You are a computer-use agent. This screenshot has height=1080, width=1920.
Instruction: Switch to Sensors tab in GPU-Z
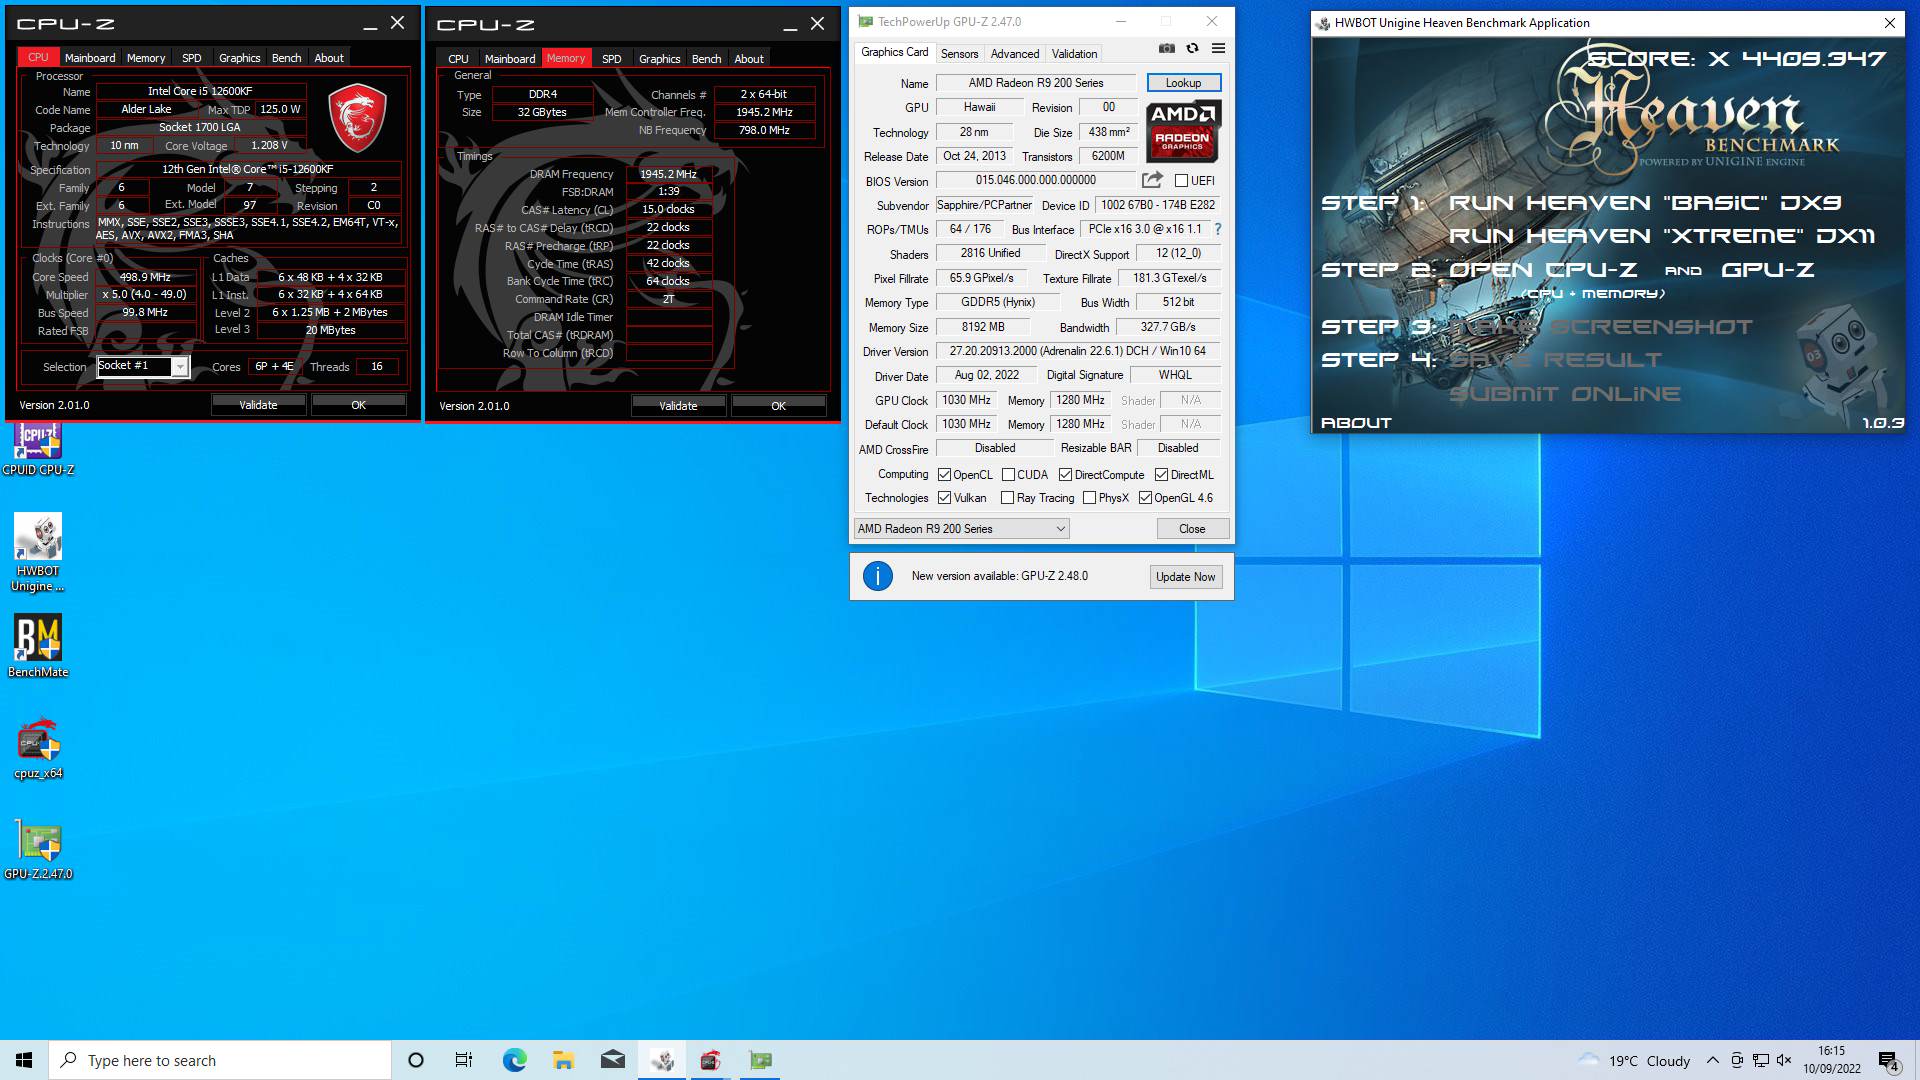point(959,54)
